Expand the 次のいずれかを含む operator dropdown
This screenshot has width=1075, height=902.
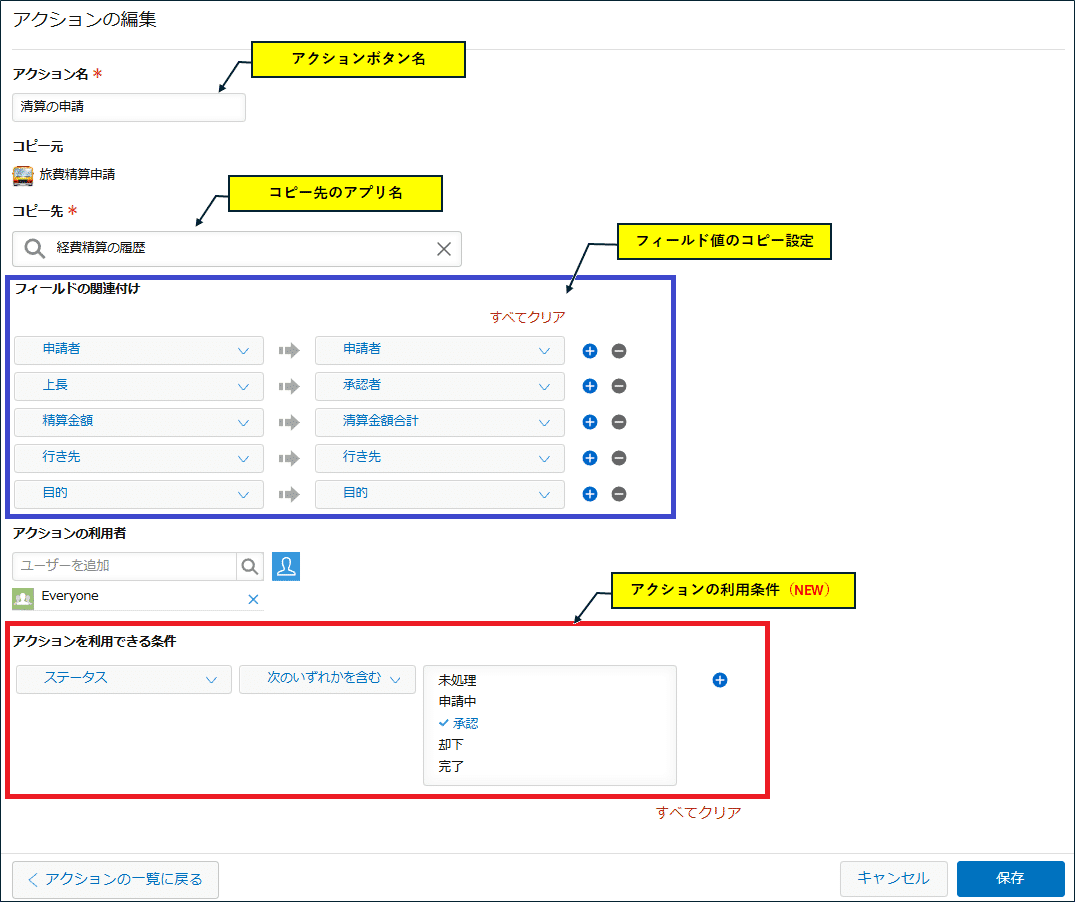pyautogui.click(x=327, y=679)
